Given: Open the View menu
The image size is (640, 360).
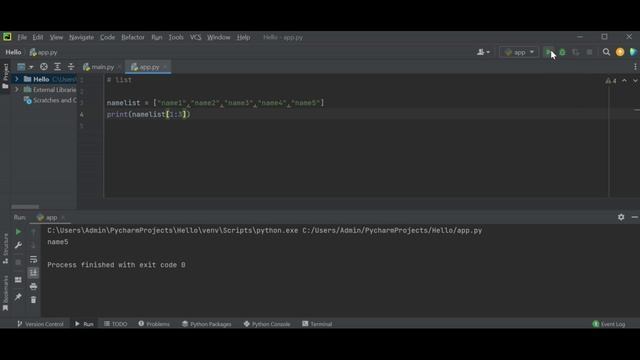Looking at the screenshot, I should [x=56, y=37].
